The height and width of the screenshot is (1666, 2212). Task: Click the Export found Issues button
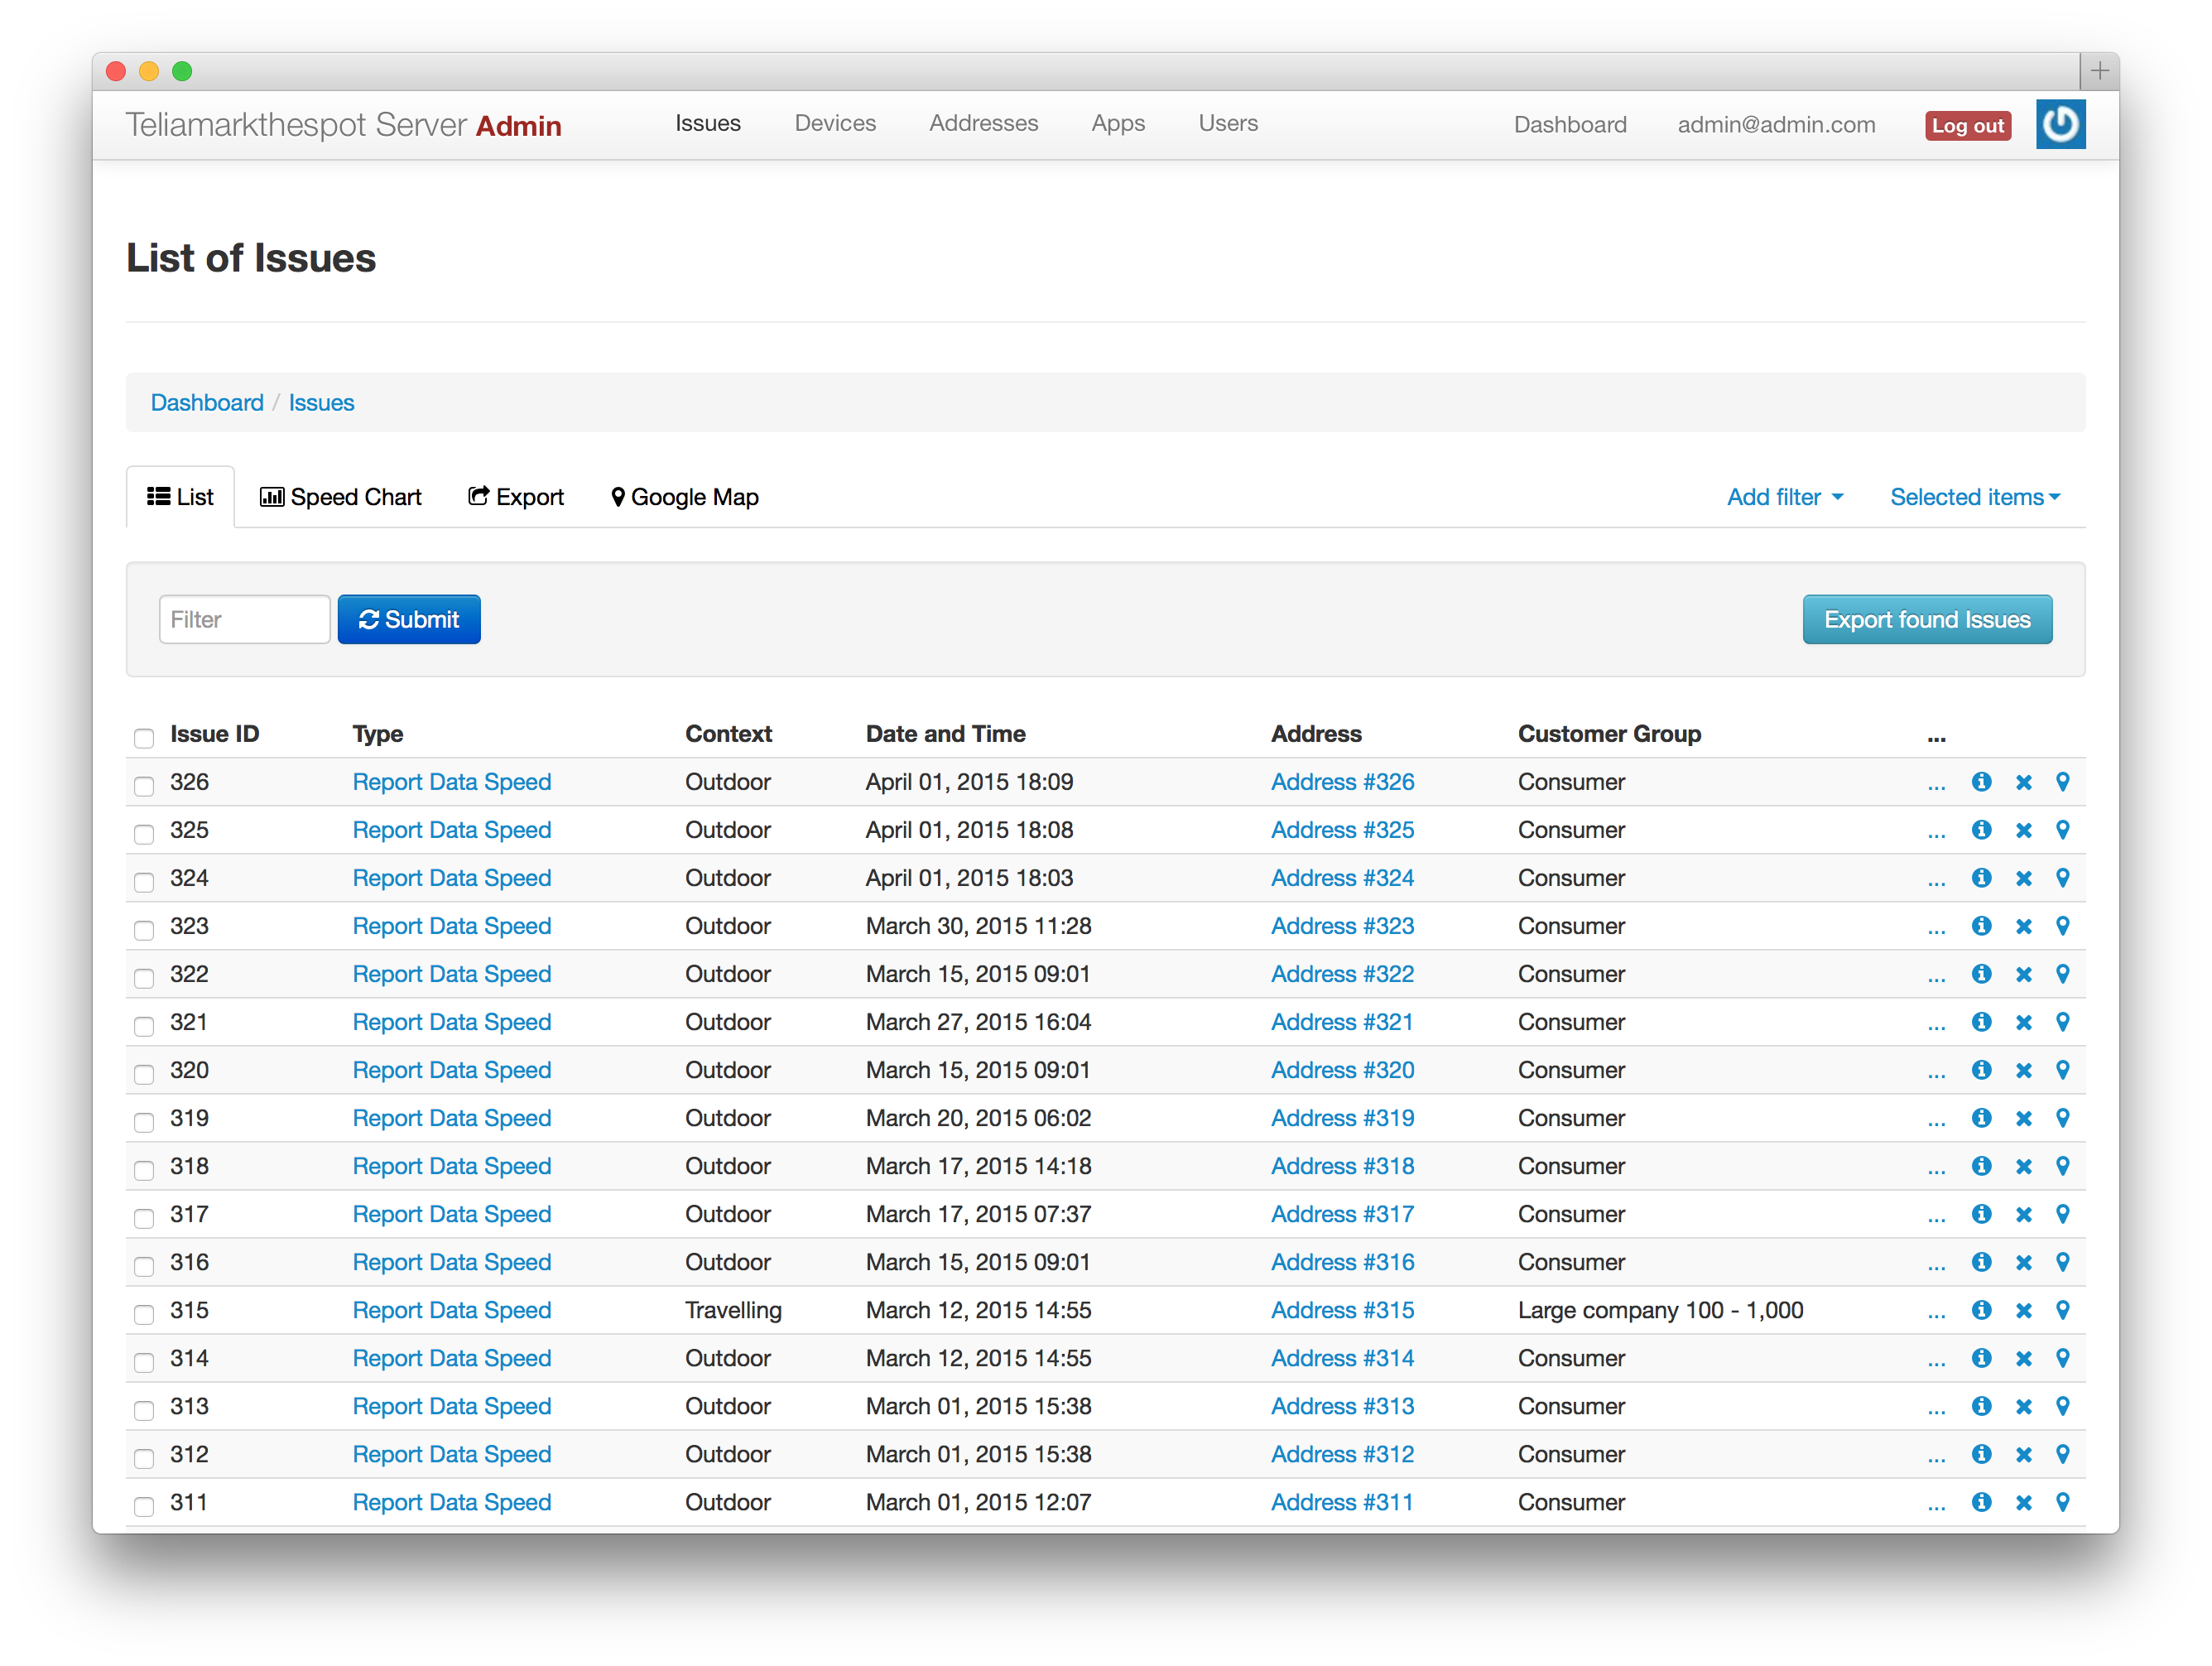pyautogui.click(x=1926, y=620)
